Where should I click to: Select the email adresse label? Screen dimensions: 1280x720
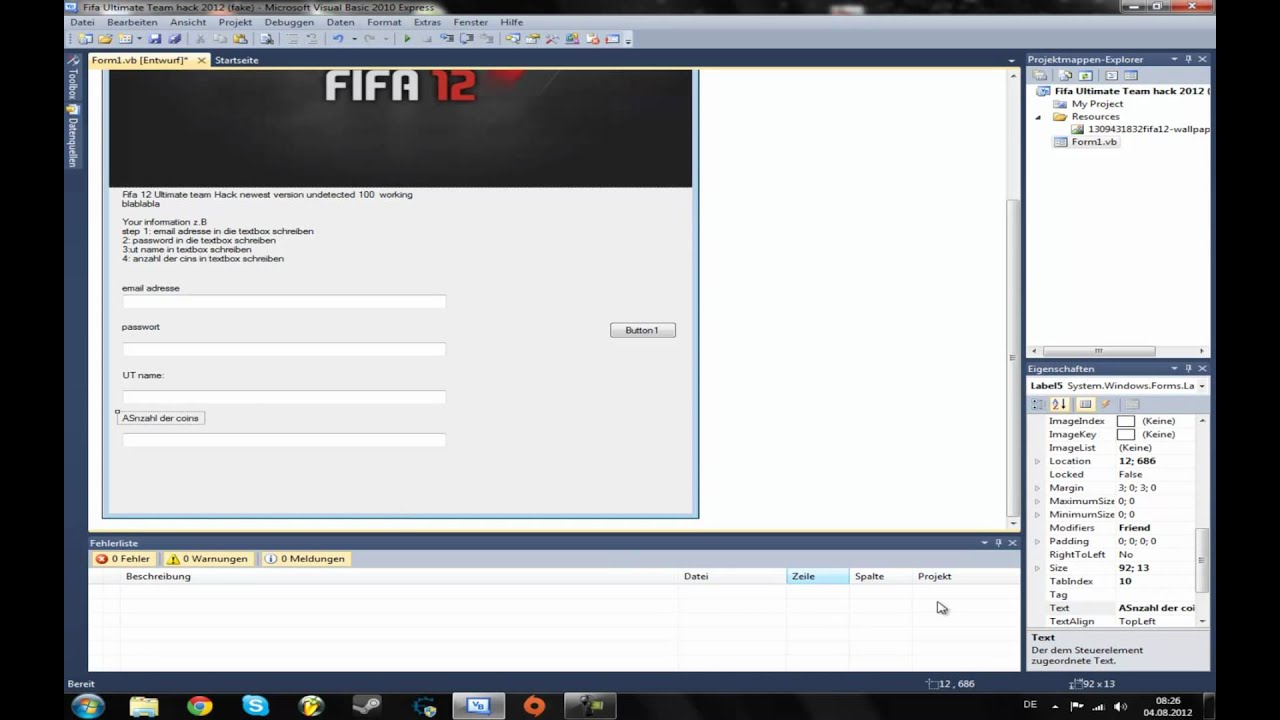pyautogui.click(x=151, y=288)
